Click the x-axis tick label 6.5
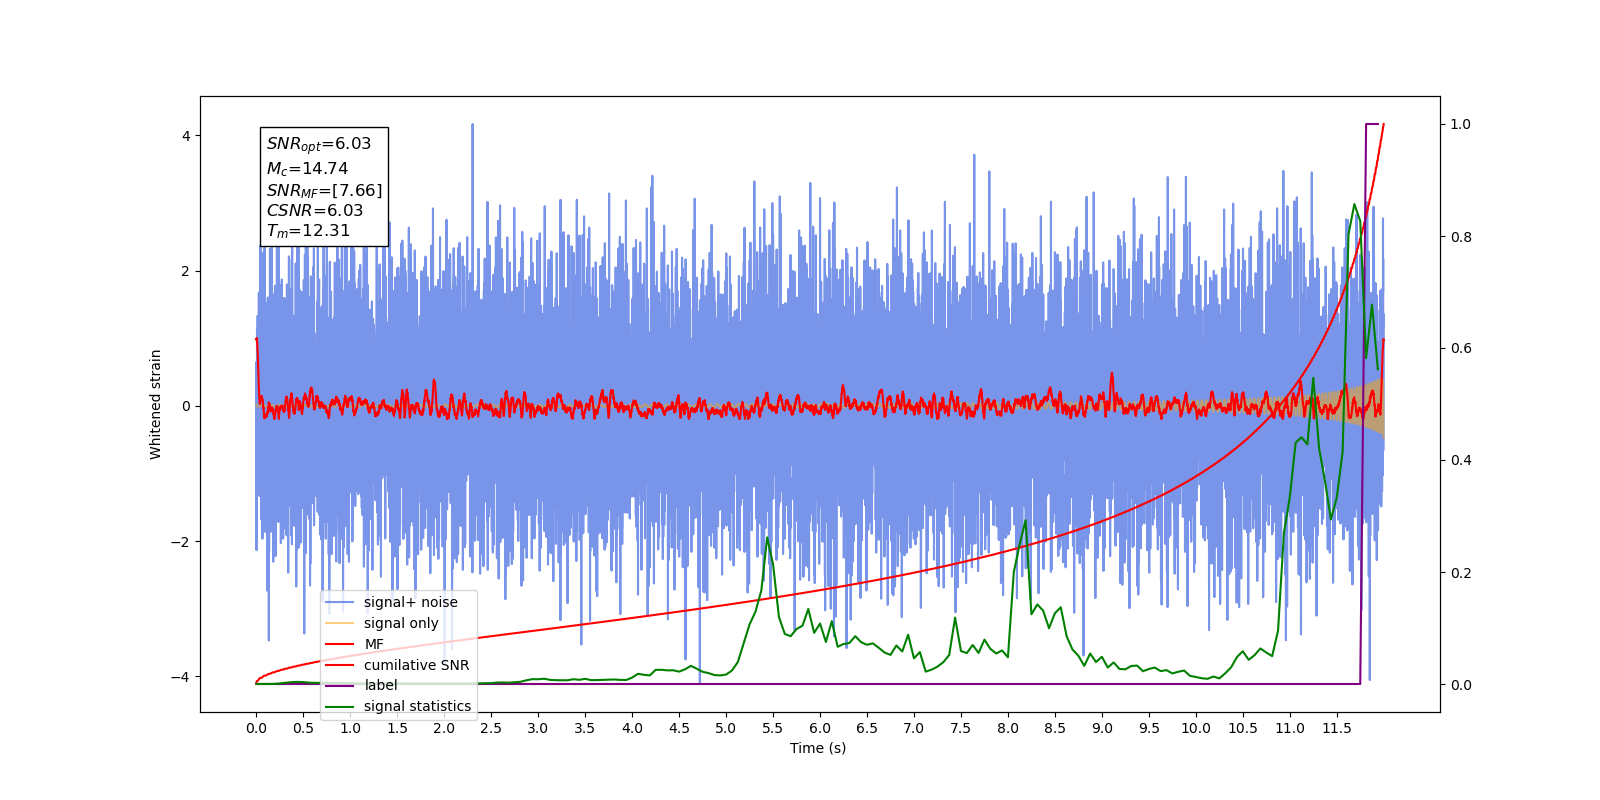Screen dimensions: 1600x800 click(x=867, y=728)
